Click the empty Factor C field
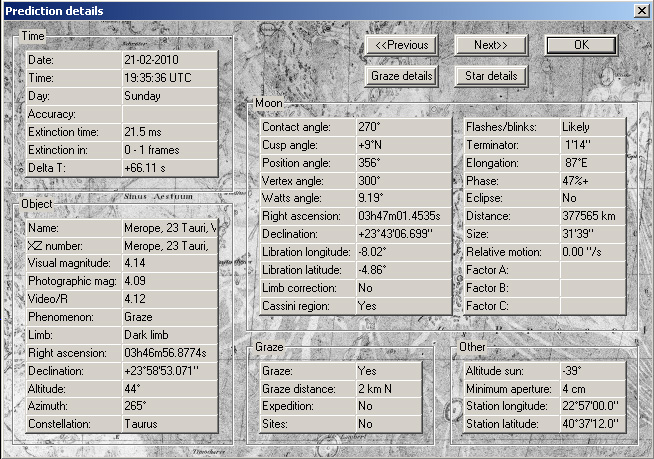 coord(593,305)
